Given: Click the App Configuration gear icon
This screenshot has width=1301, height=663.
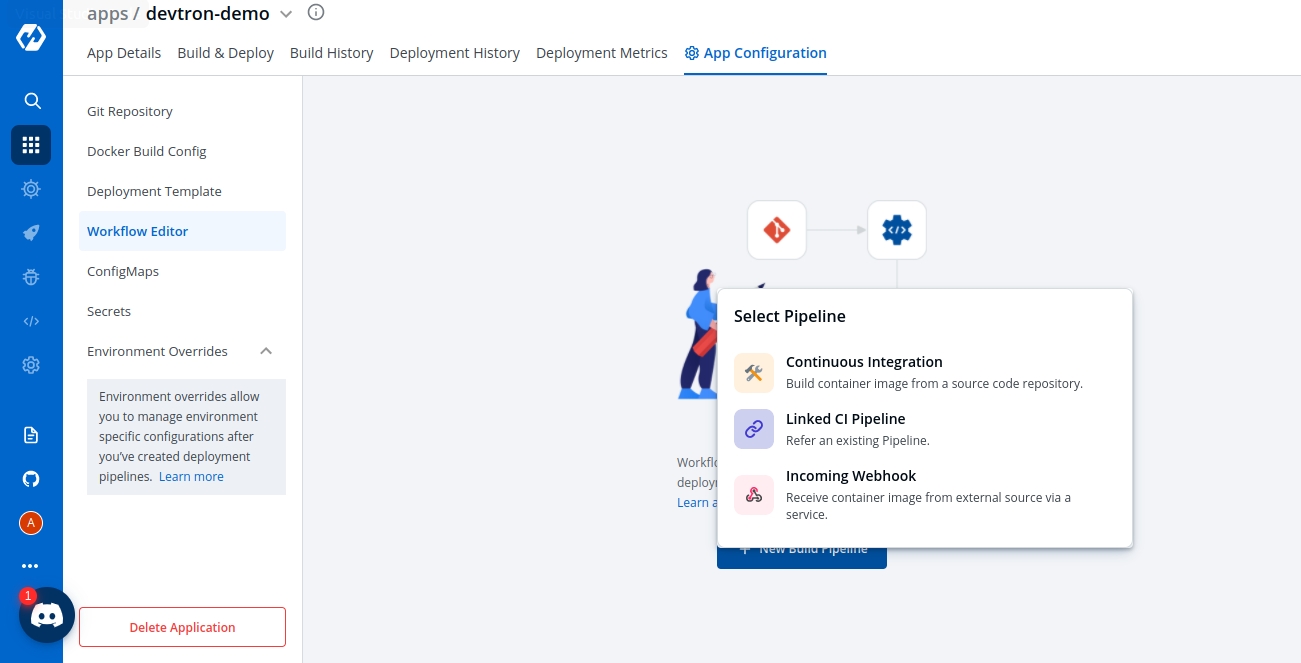Looking at the screenshot, I should click(692, 53).
